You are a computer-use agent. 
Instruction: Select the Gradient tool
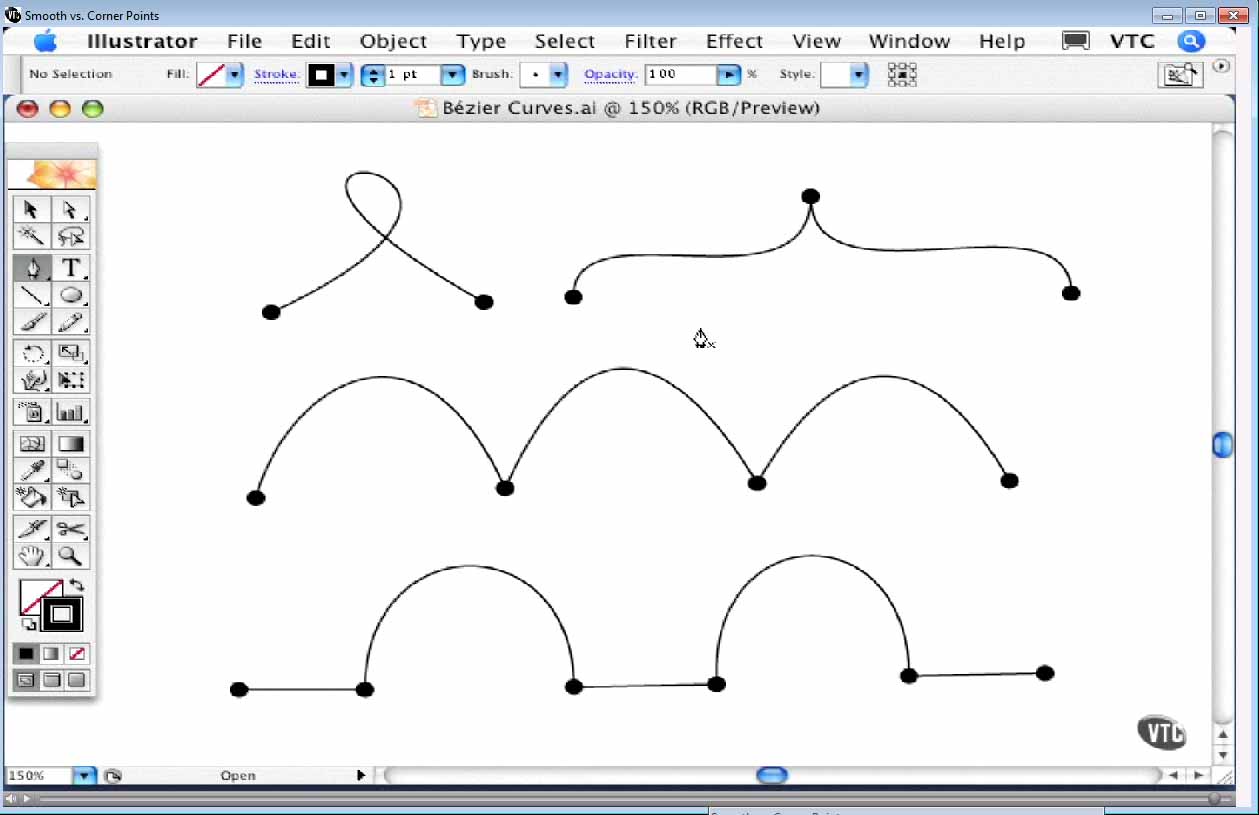(x=70, y=443)
